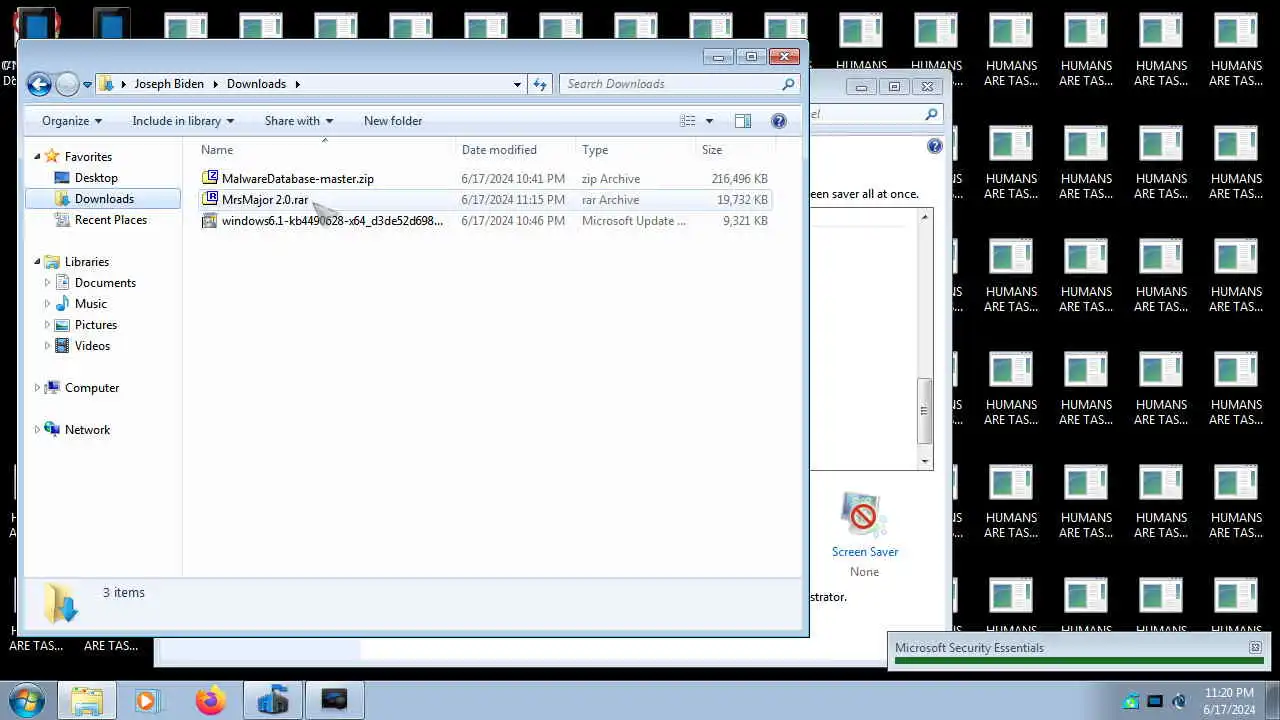Expand the Documents library
The image size is (1280, 720).
tap(47, 283)
